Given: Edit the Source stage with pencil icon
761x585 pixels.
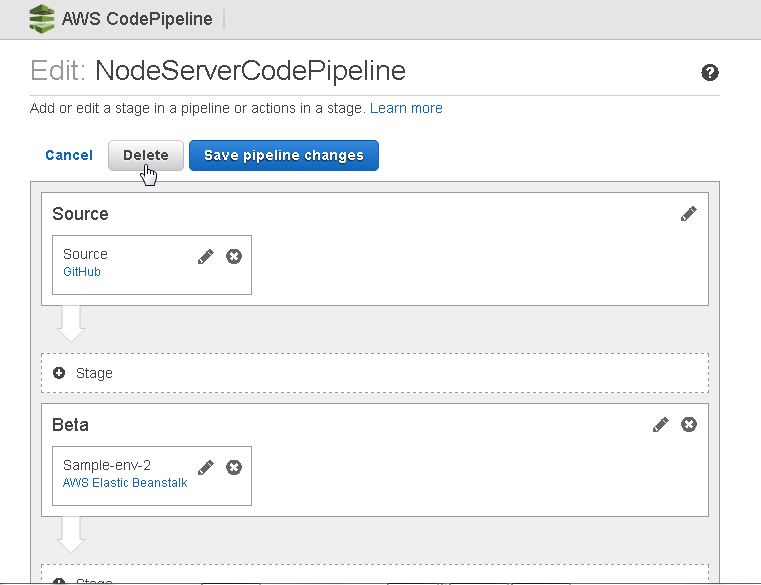Looking at the screenshot, I should coord(688,214).
